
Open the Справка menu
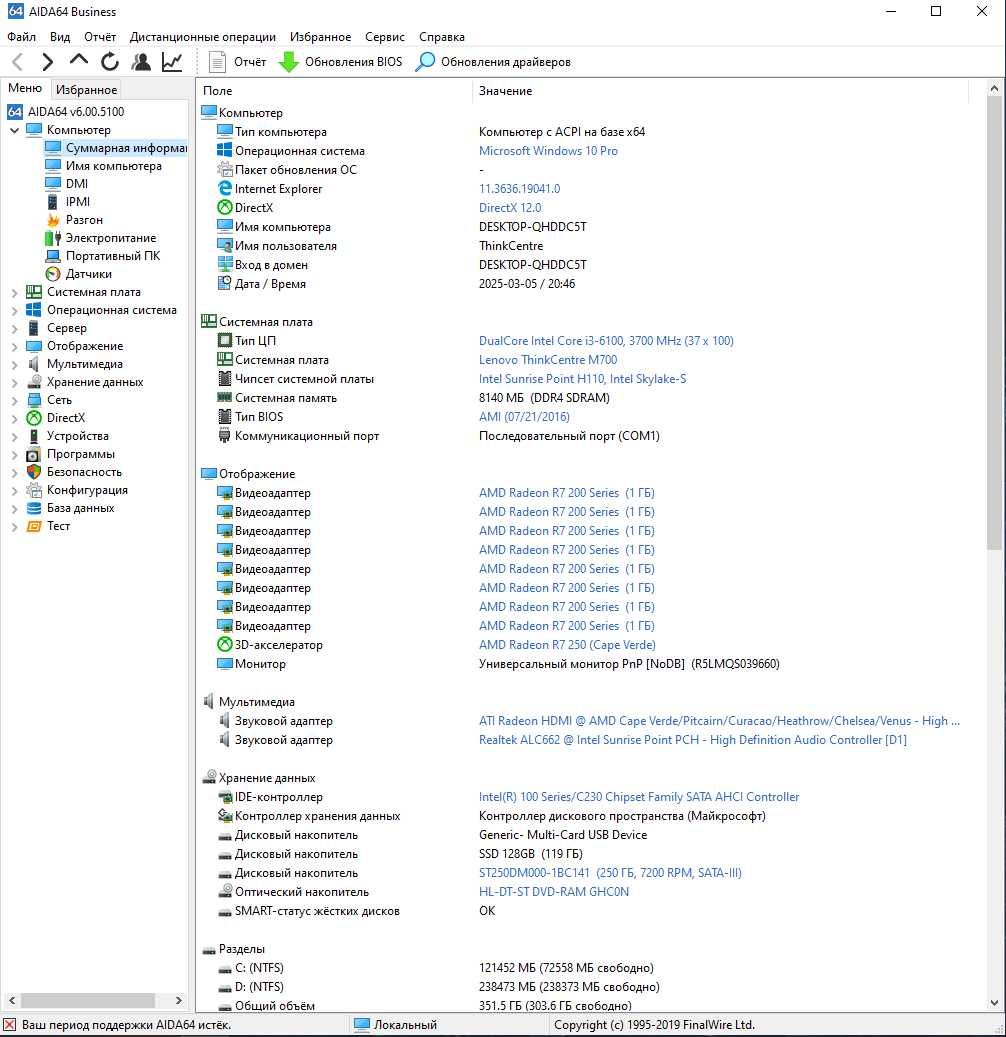(x=442, y=37)
